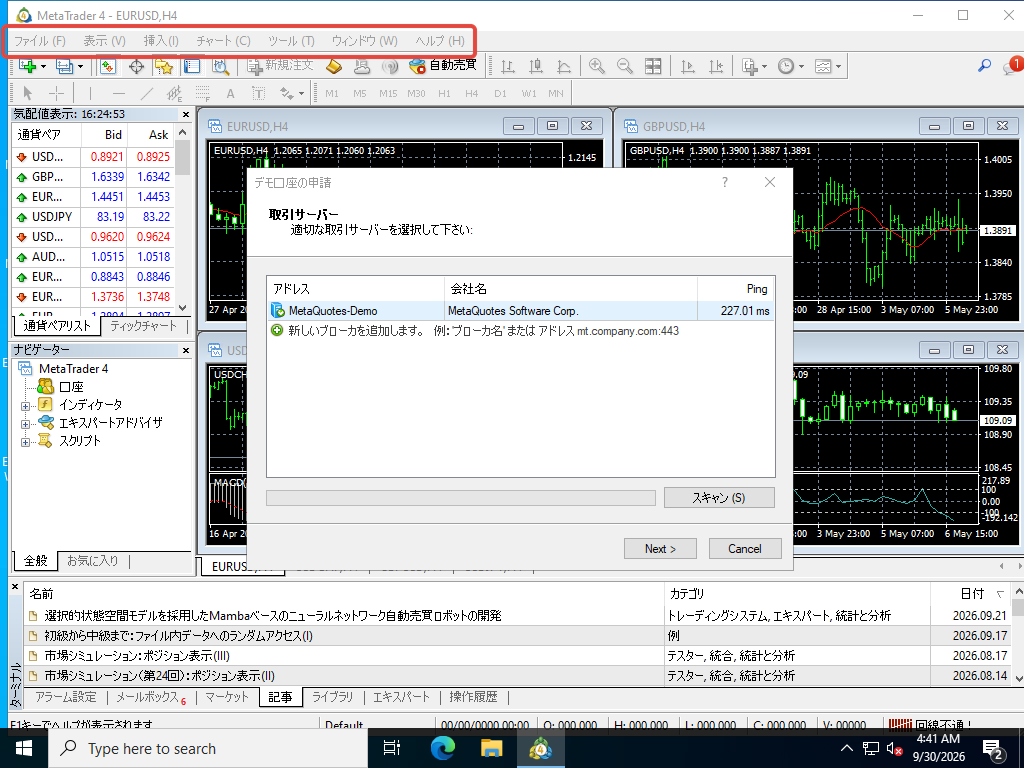Click the tile windows icon
The height and width of the screenshot is (768, 1024).
pyautogui.click(x=653, y=66)
